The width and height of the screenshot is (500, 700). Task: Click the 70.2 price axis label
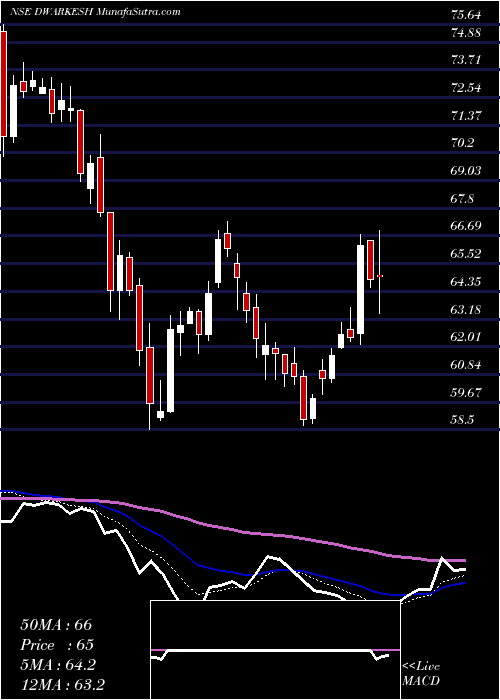click(x=462, y=143)
